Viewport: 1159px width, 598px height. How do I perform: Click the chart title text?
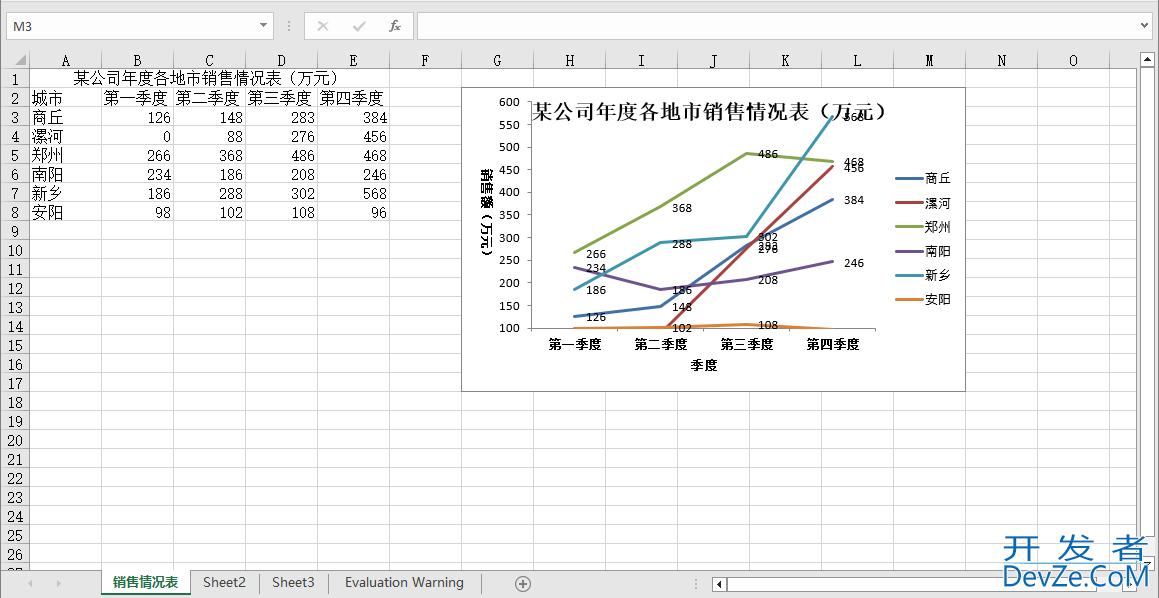click(x=710, y=112)
